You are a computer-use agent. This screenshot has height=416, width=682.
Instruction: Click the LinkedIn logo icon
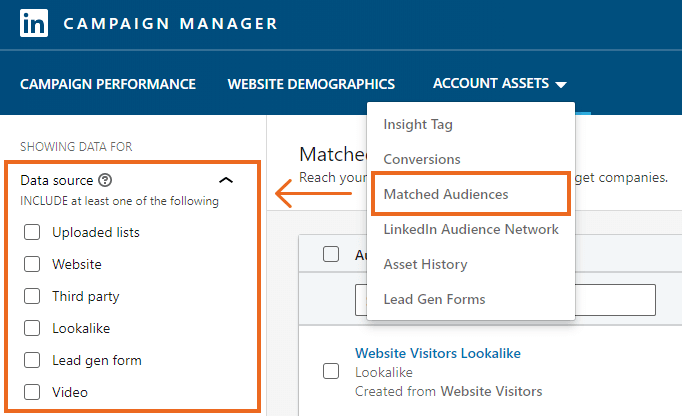[x=34, y=23]
